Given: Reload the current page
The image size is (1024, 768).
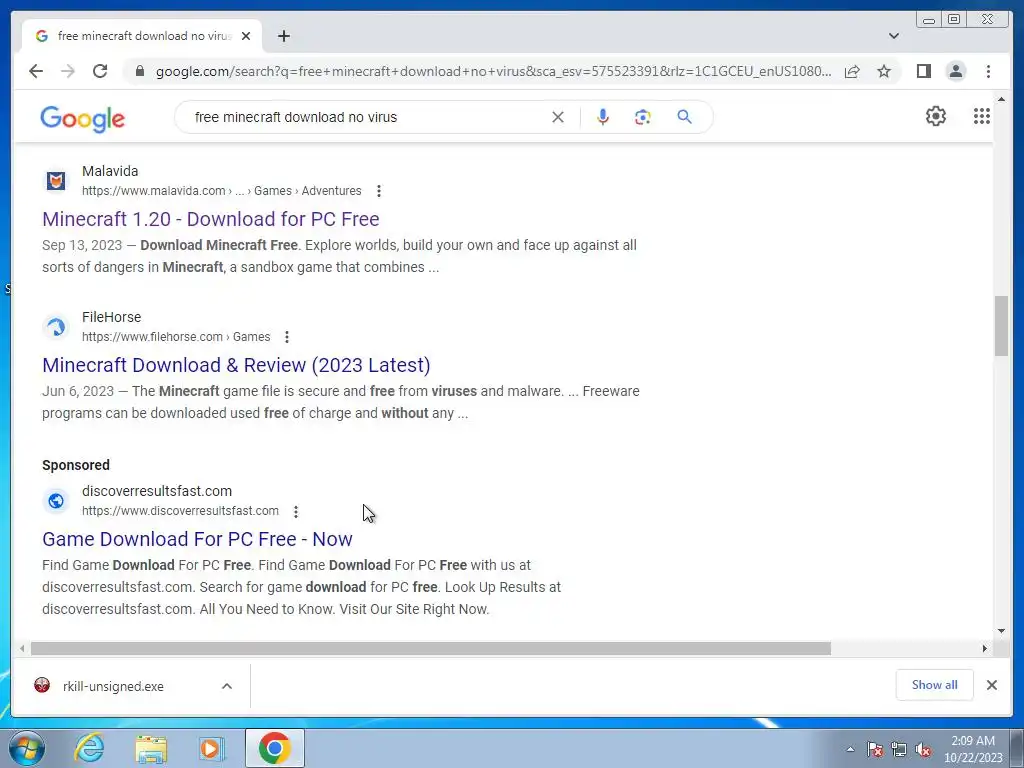Looking at the screenshot, I should click(x=100, y=71).
